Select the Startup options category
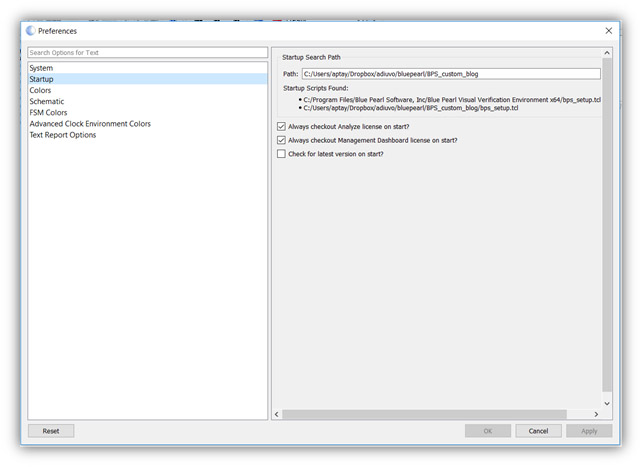The height and width of the screenshot is (467, 642). click(42, 79)
